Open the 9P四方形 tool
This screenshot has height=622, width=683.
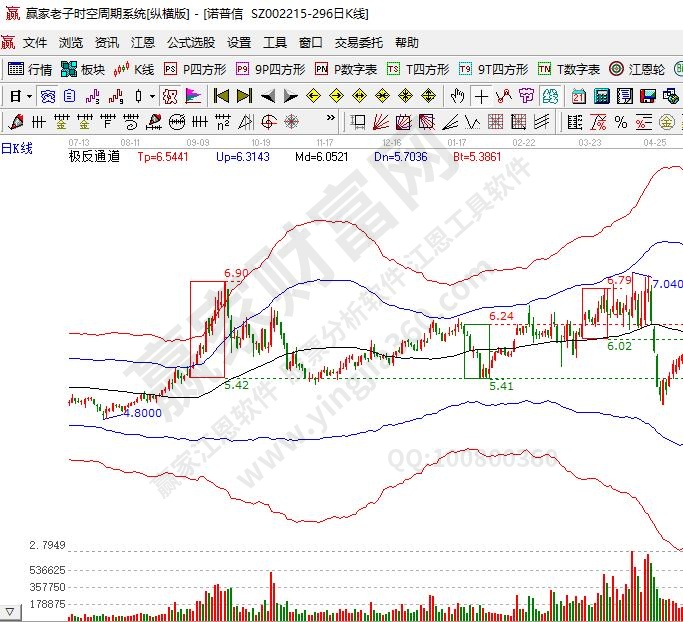[x=270, y=70]
